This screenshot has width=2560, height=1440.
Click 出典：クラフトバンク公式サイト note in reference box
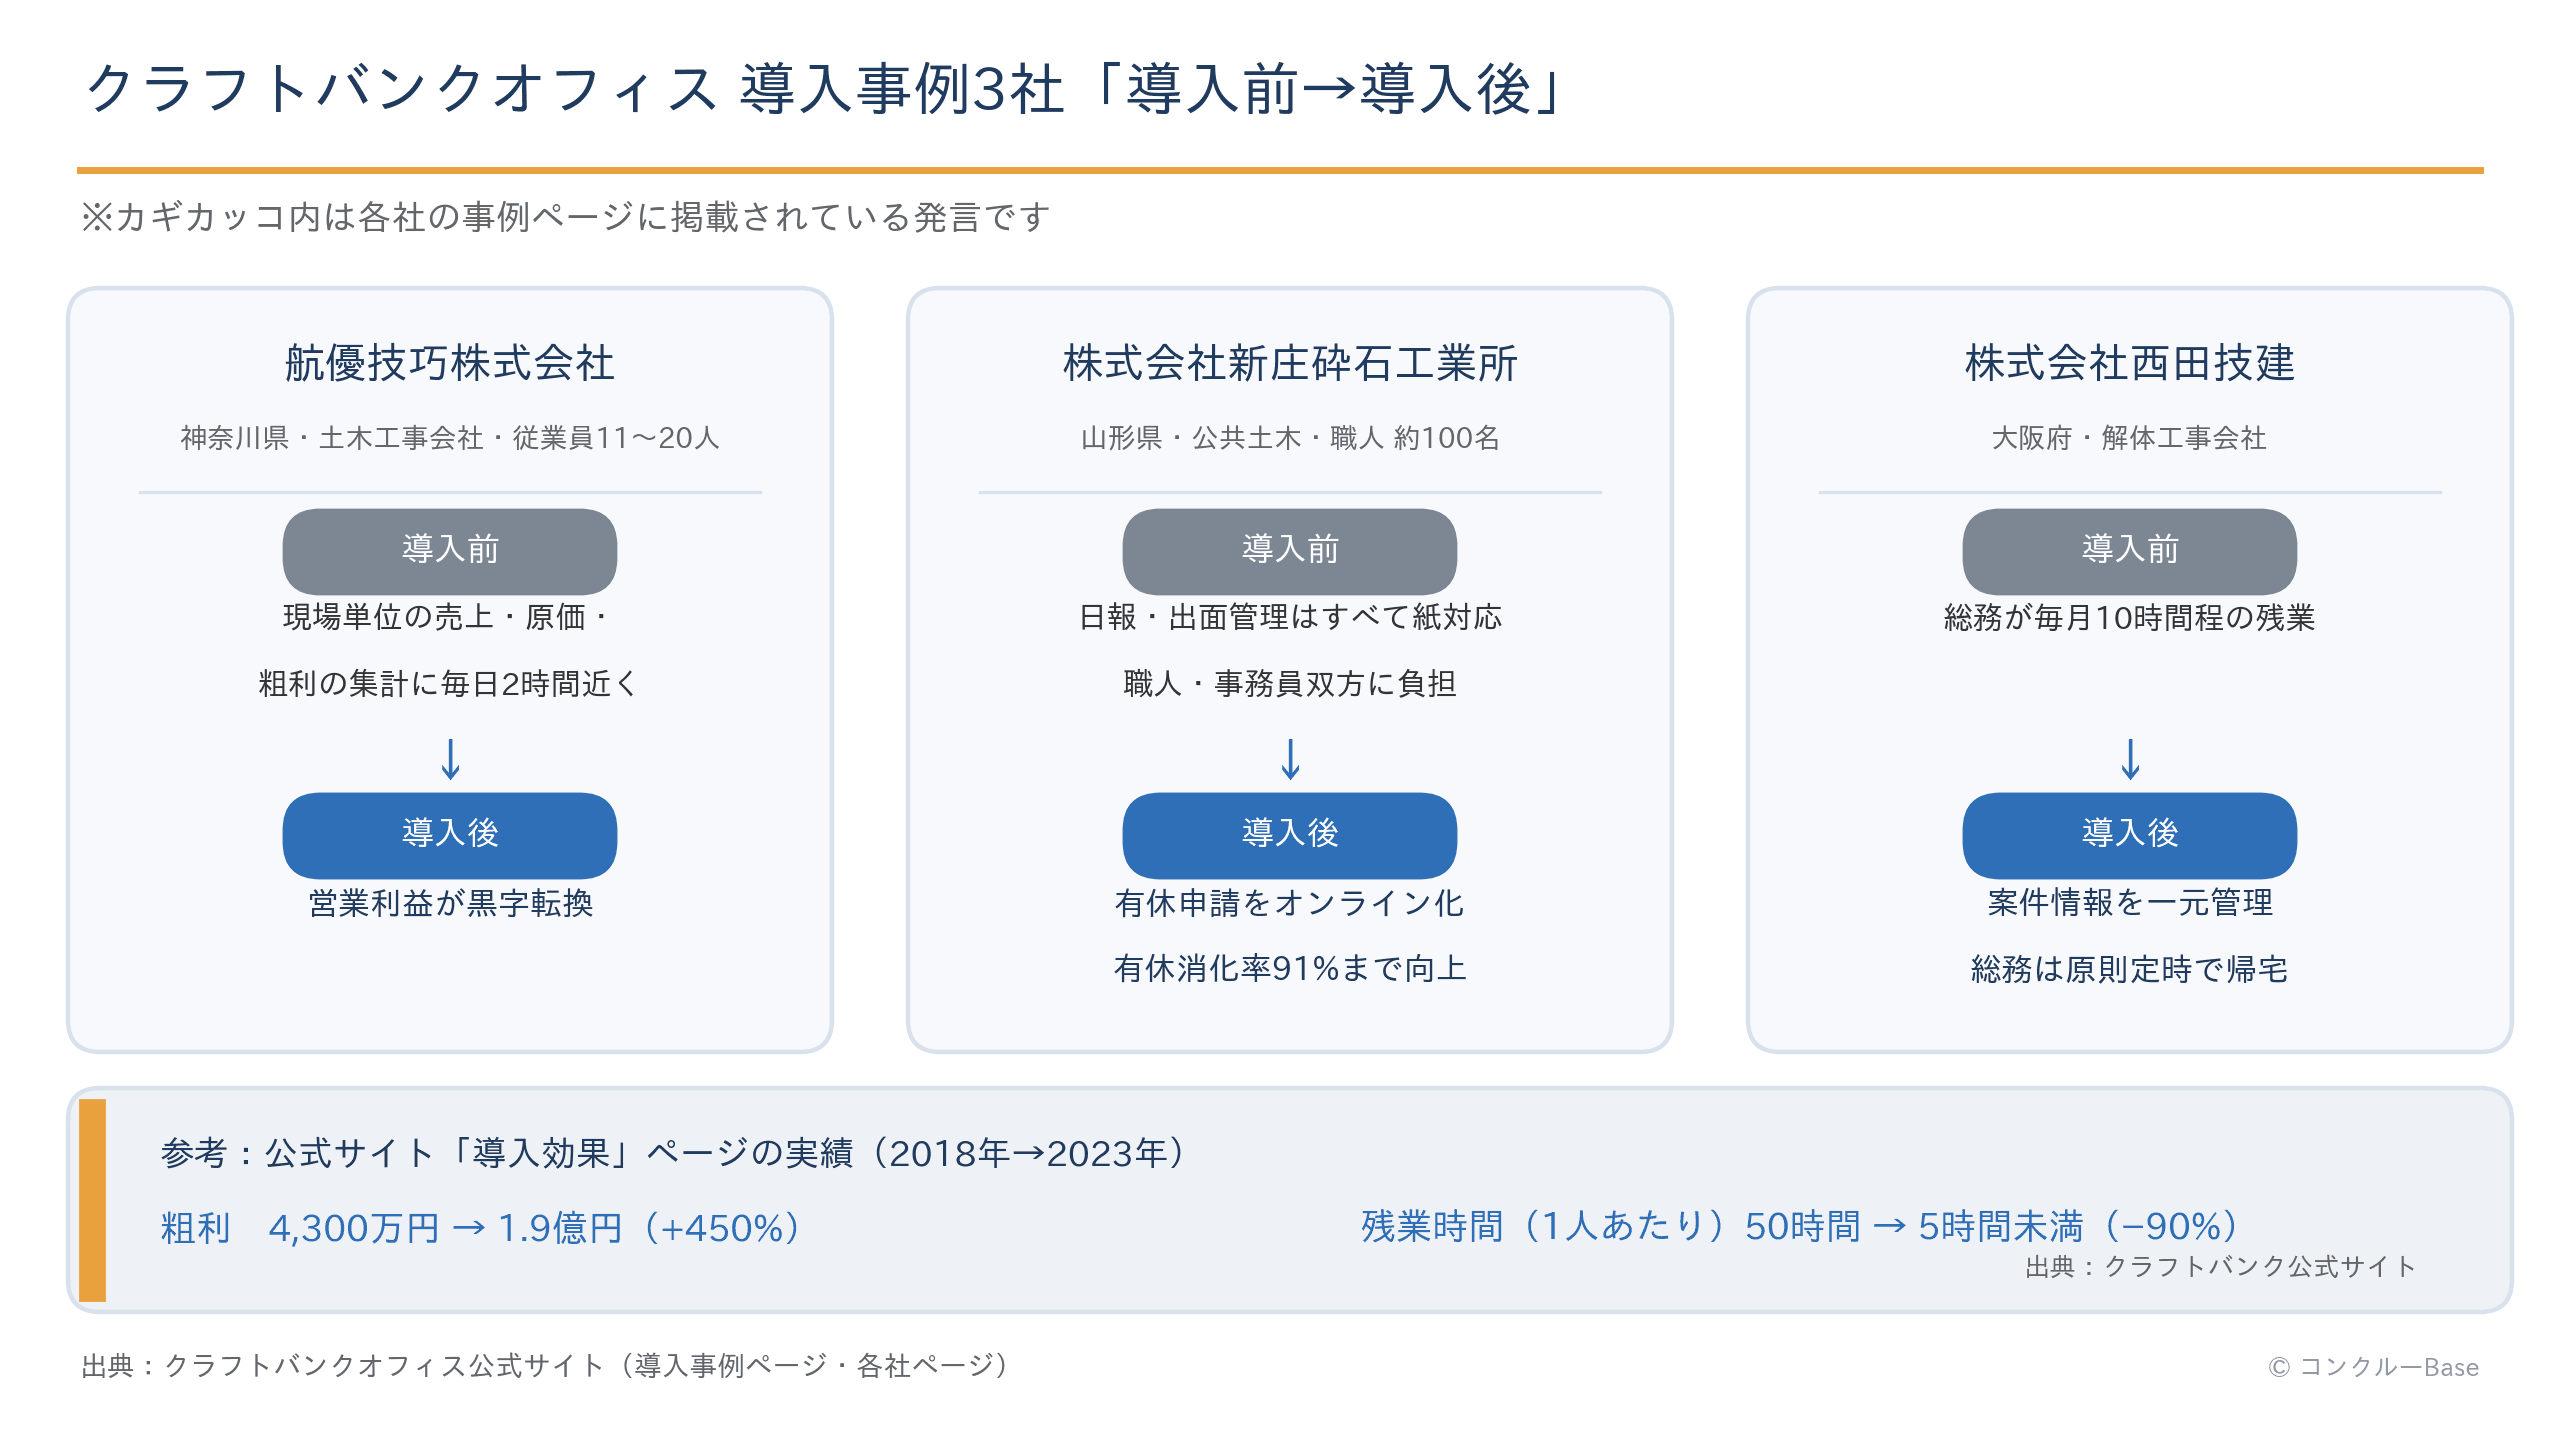point(2220,1267)
